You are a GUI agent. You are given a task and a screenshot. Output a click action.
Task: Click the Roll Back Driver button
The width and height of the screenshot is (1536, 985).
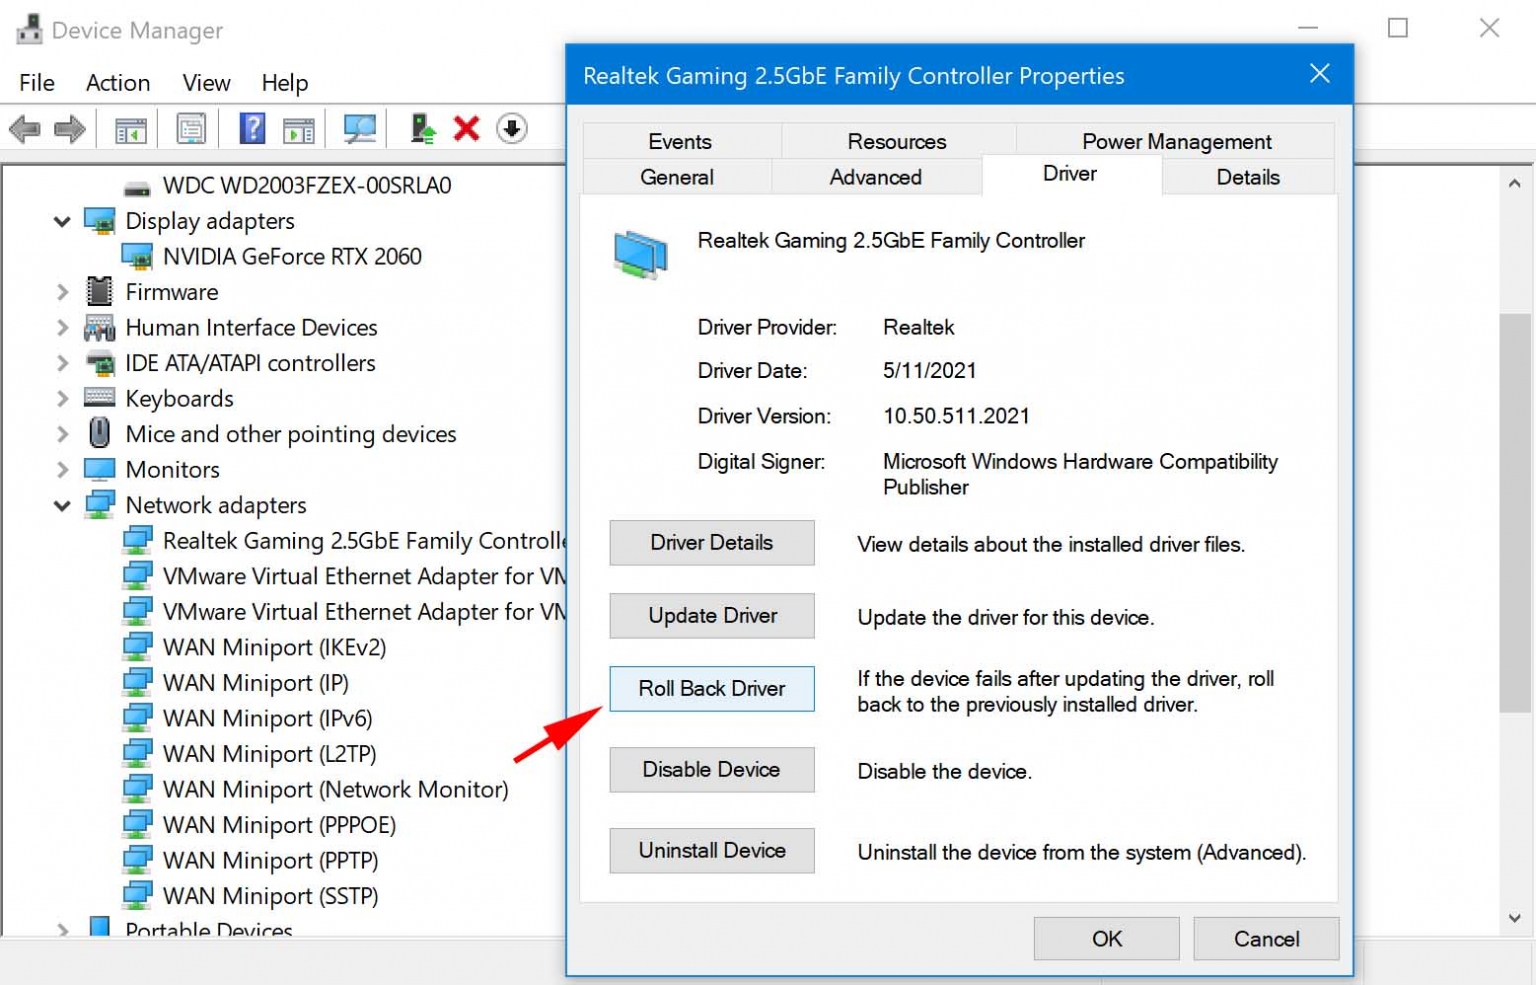711,689
